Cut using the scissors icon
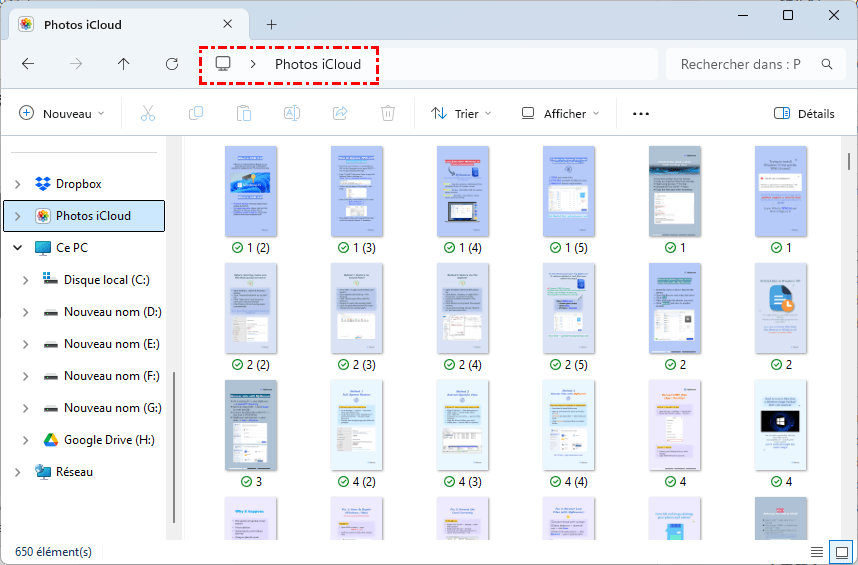858x565 pixels. (x=148, y=113)
